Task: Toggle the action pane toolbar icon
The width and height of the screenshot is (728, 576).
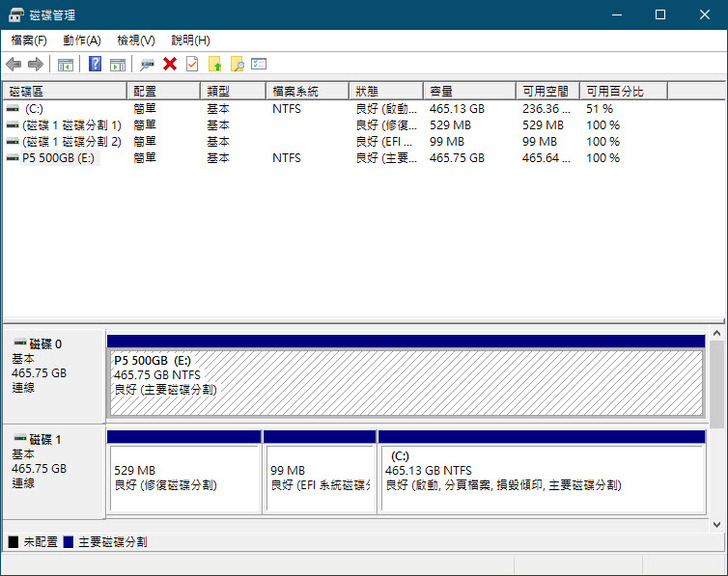Action: tap(117, 64)
